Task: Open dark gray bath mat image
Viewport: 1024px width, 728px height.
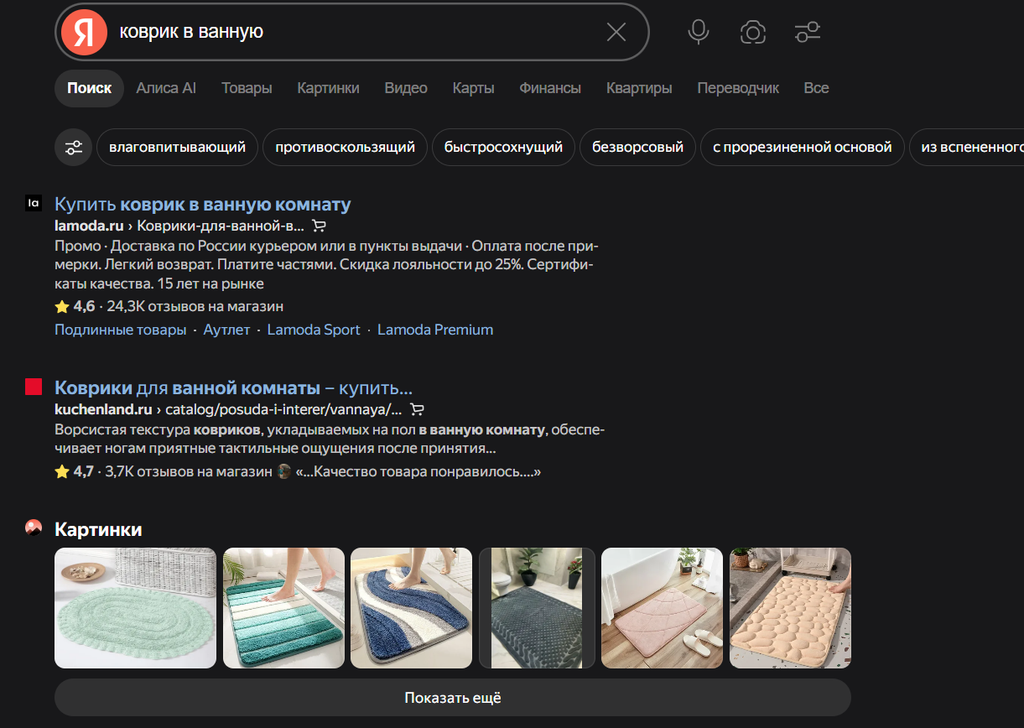Action: pyautogui.click(x=537, y=608)
